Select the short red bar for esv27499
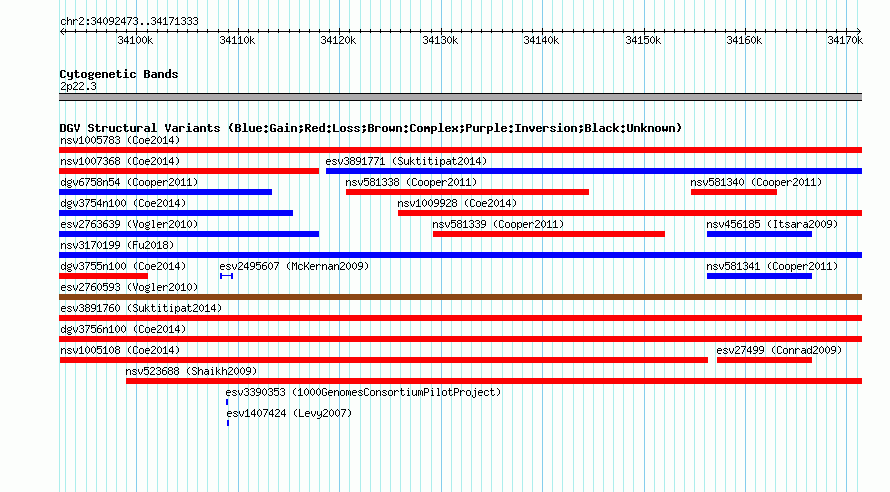The height and width of the screenshot is (492, 890). (x=765, y=360)
